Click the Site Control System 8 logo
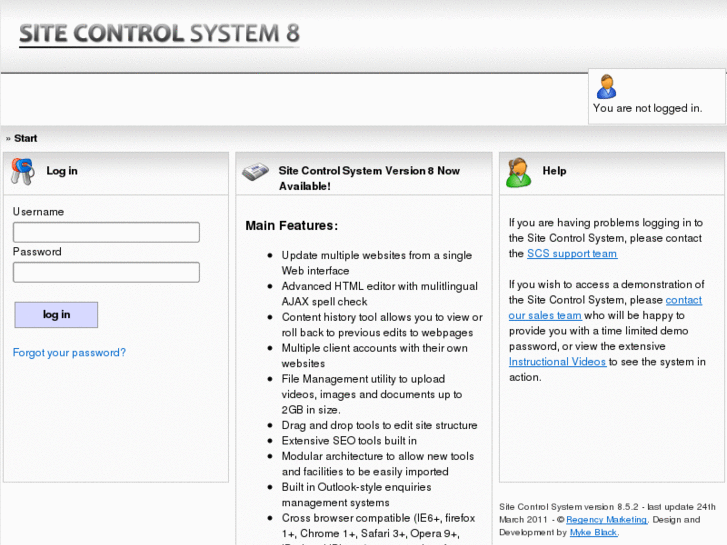Screen dimensions: 727x545 159,34
